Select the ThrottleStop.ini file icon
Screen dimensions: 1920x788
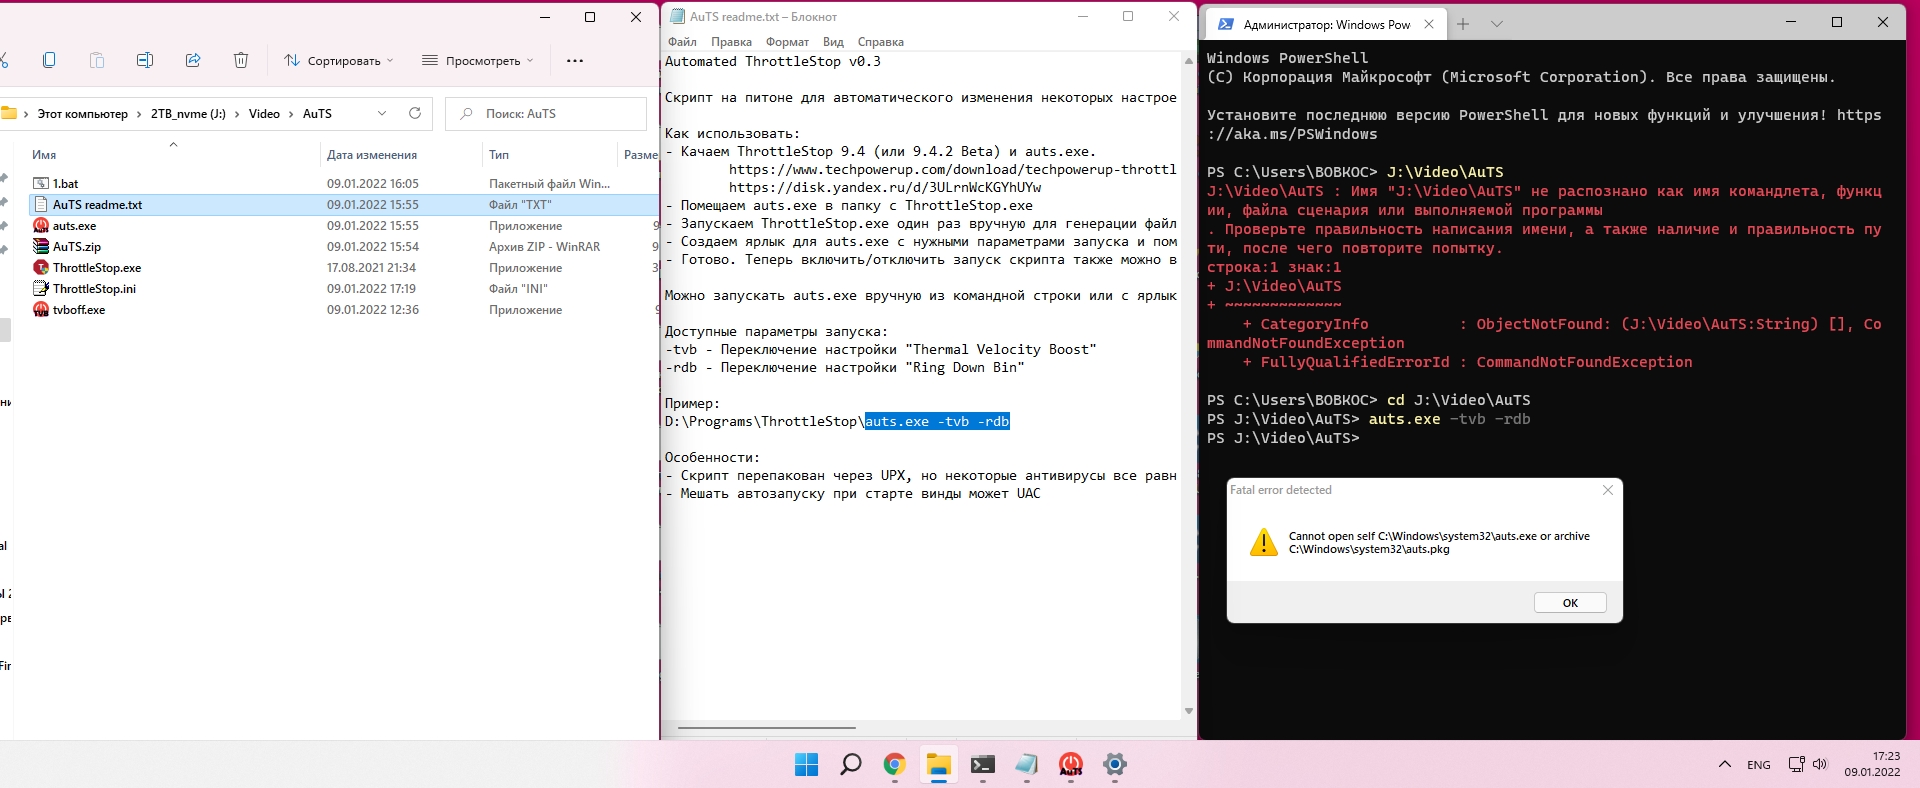(x=41, y=288)
